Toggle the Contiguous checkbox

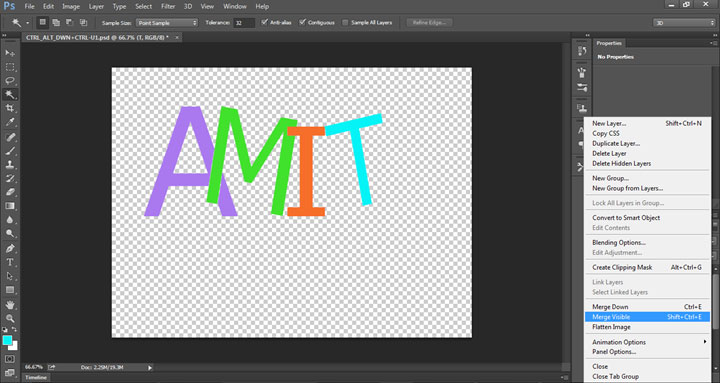tap(303, 22)
